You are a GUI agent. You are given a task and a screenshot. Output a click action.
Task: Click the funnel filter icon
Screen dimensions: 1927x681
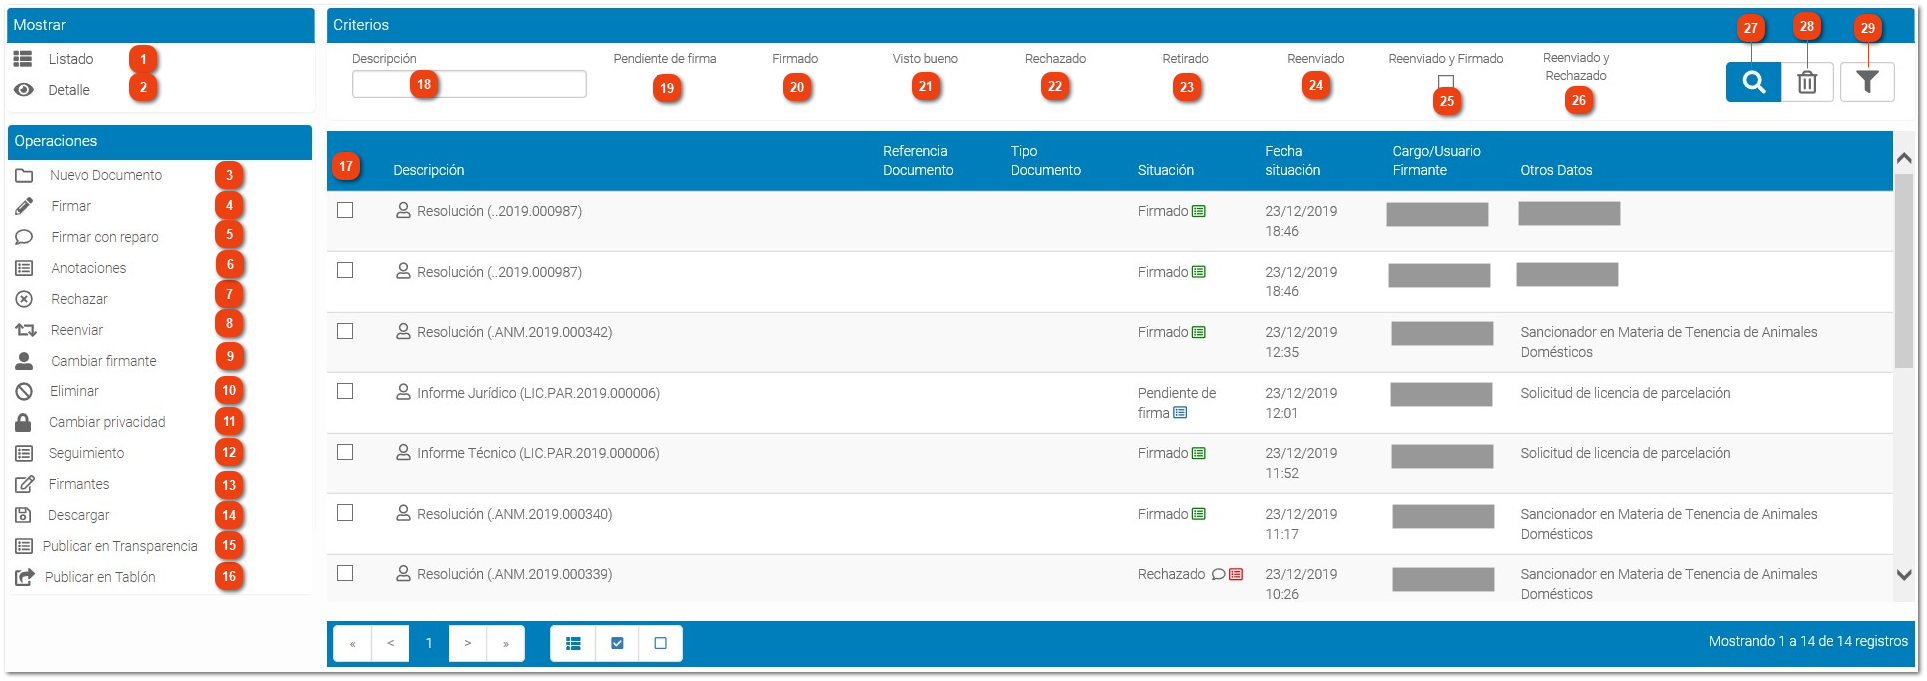point(1866,82)
